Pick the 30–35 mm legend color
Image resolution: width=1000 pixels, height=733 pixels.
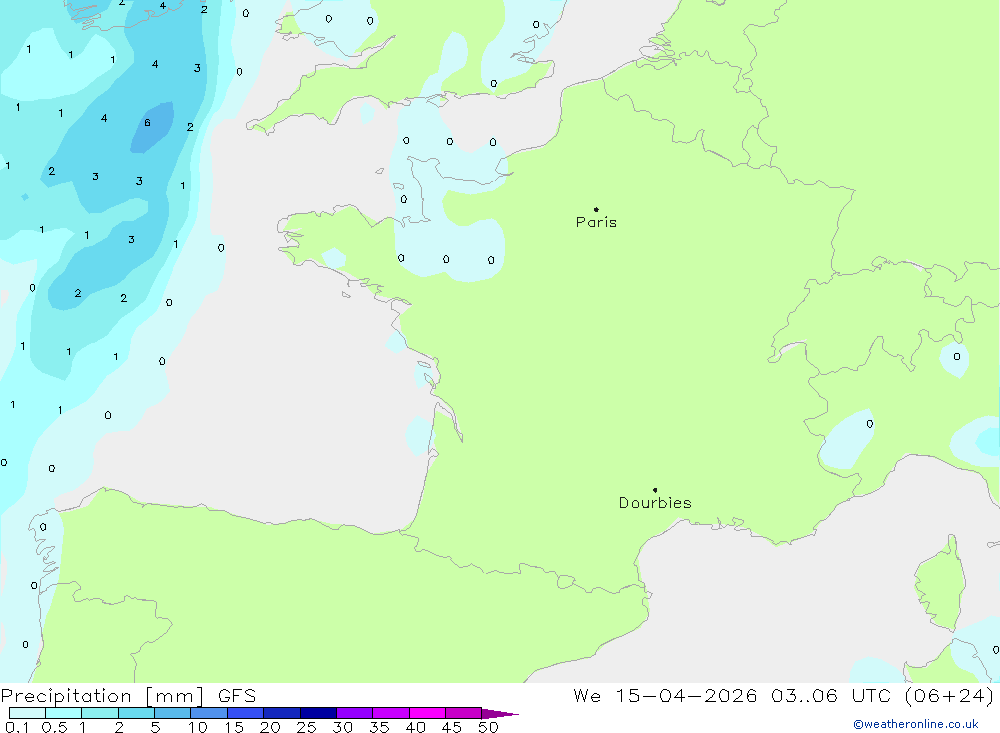[x=354, y=713]
